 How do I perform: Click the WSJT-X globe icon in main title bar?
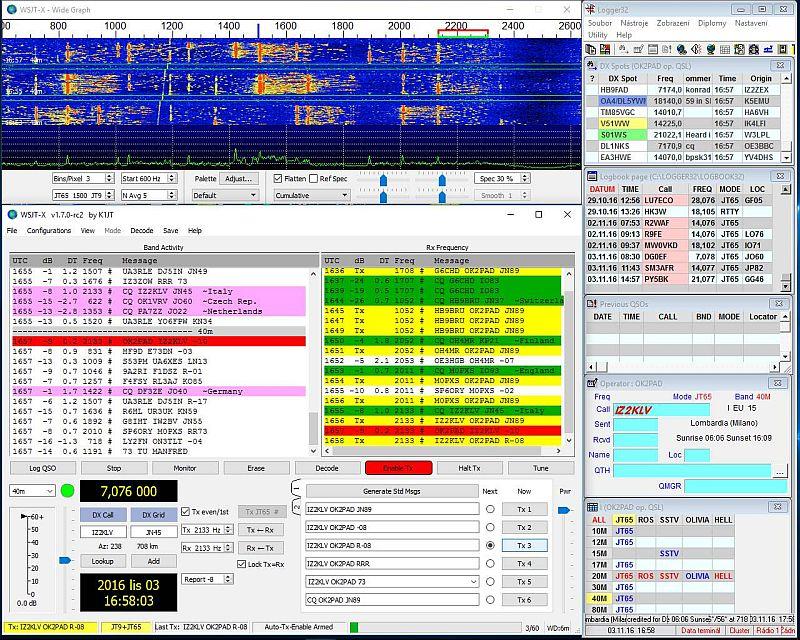(x=12, y=214)
